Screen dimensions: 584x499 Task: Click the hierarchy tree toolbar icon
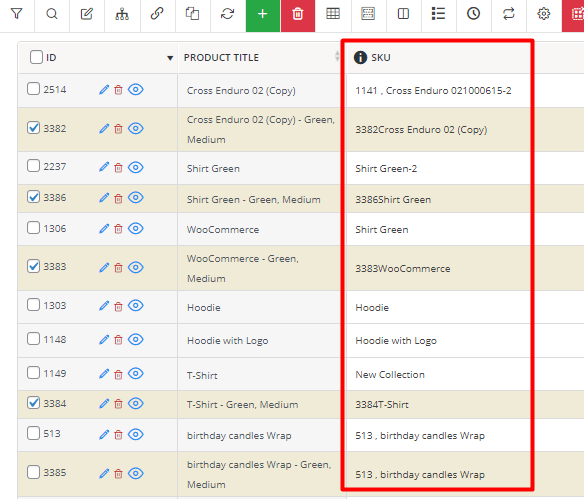pos(122,14)
